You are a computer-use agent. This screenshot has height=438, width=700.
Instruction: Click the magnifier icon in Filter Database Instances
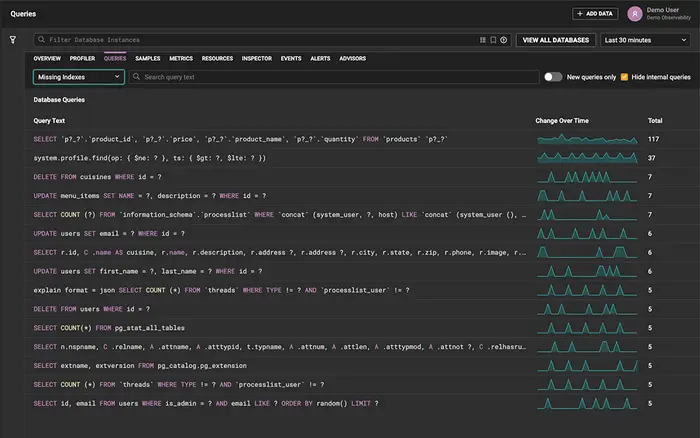(42, 40)
